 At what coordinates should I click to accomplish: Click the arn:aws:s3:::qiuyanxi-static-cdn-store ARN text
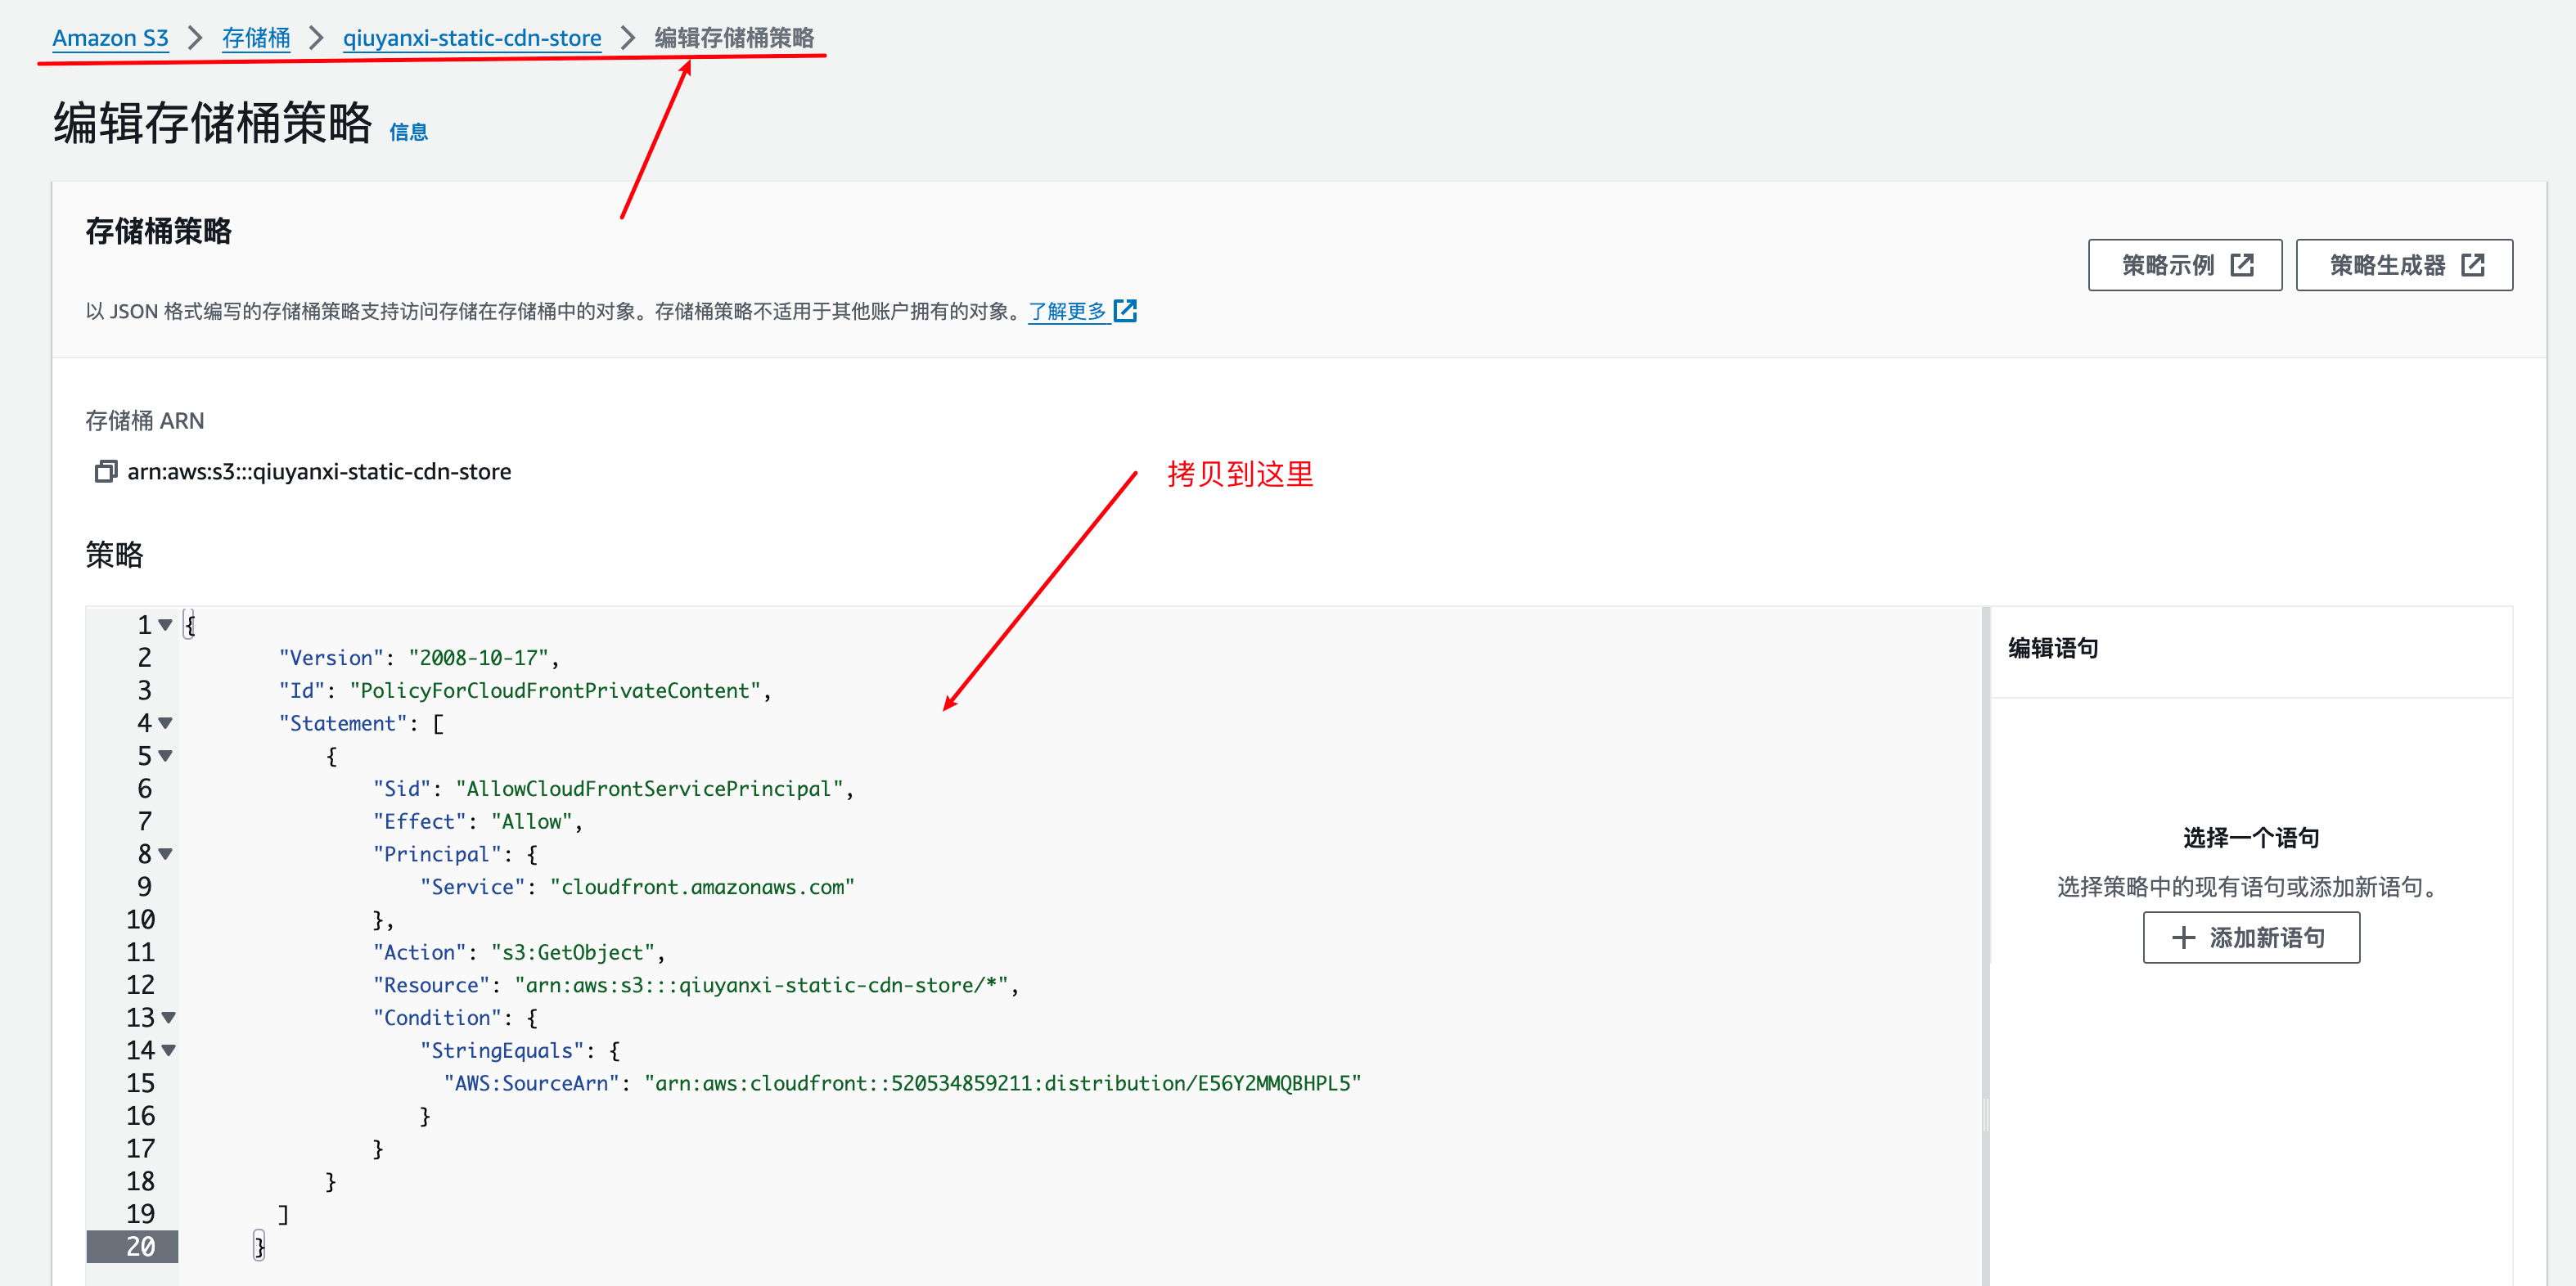[319, 471]
